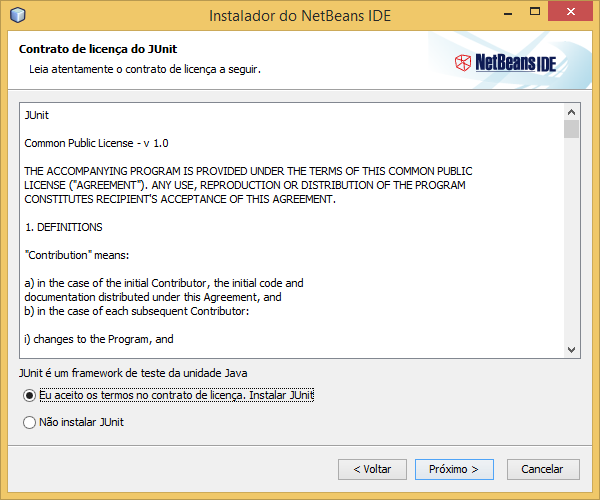Screen dimensions: 600x500
Task: Click 'JUnit é um framework de teste' description
Action: (133, 373)
